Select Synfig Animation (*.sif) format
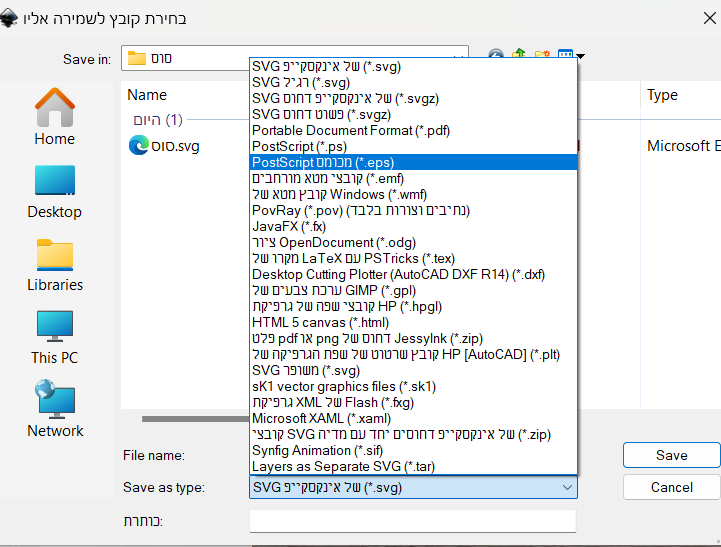This screenshot has width=721, height=547. coord(413,450)
